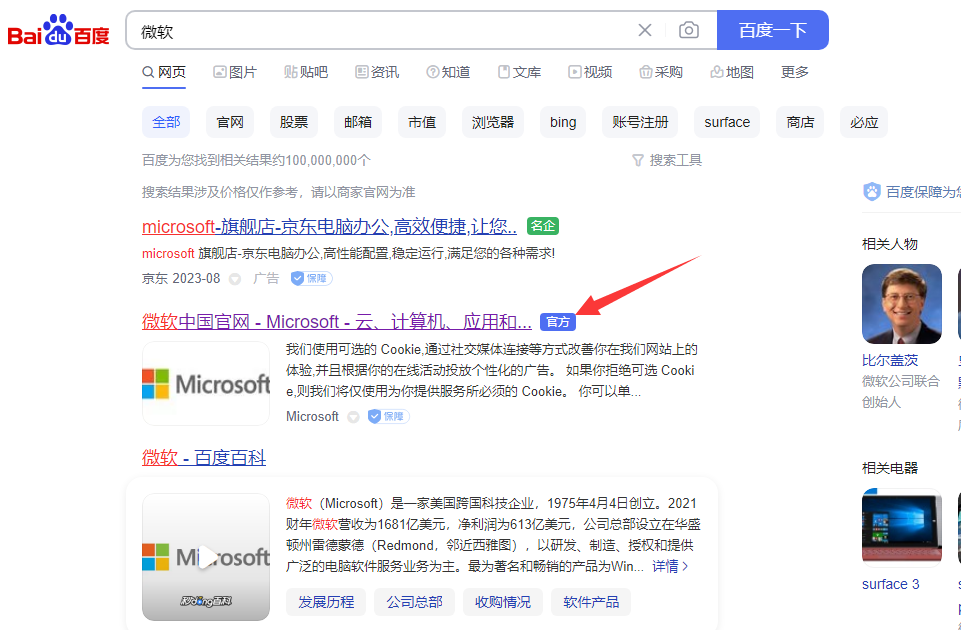Click the surface 3 product image

(x=902, y=528)
